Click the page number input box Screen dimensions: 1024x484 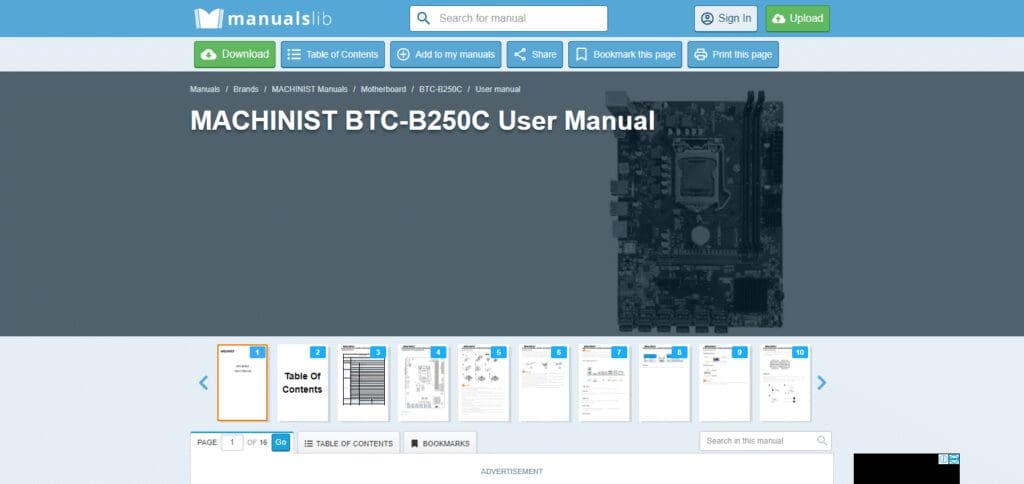(x=232, y=443)
